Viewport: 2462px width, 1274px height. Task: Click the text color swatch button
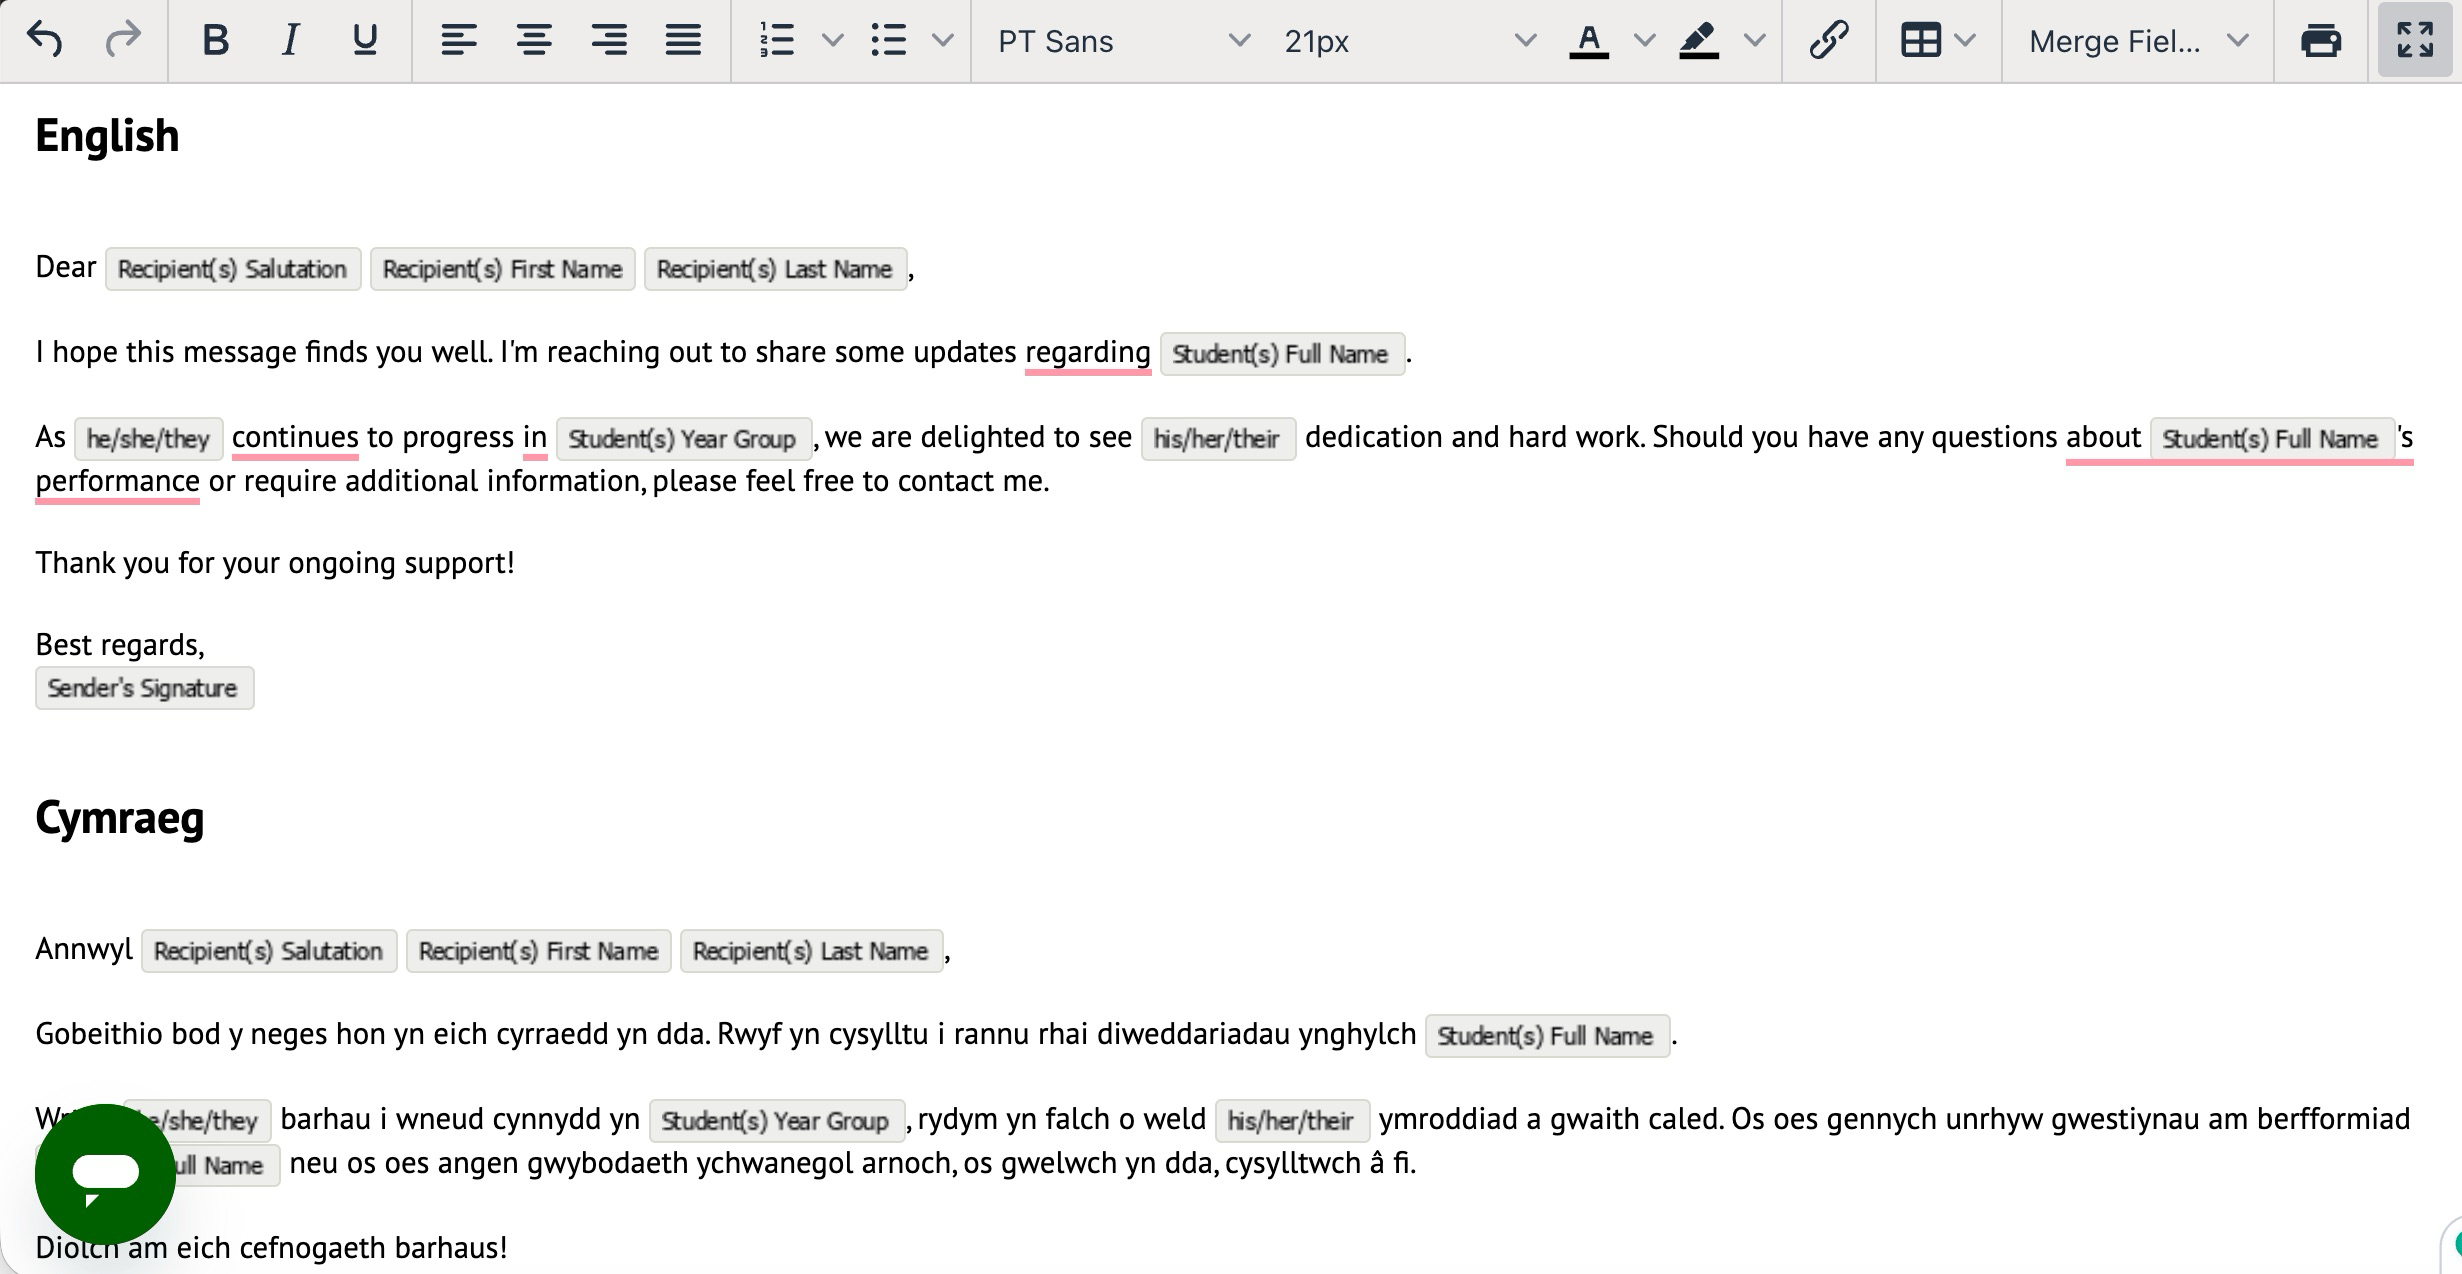point(1588,40)
